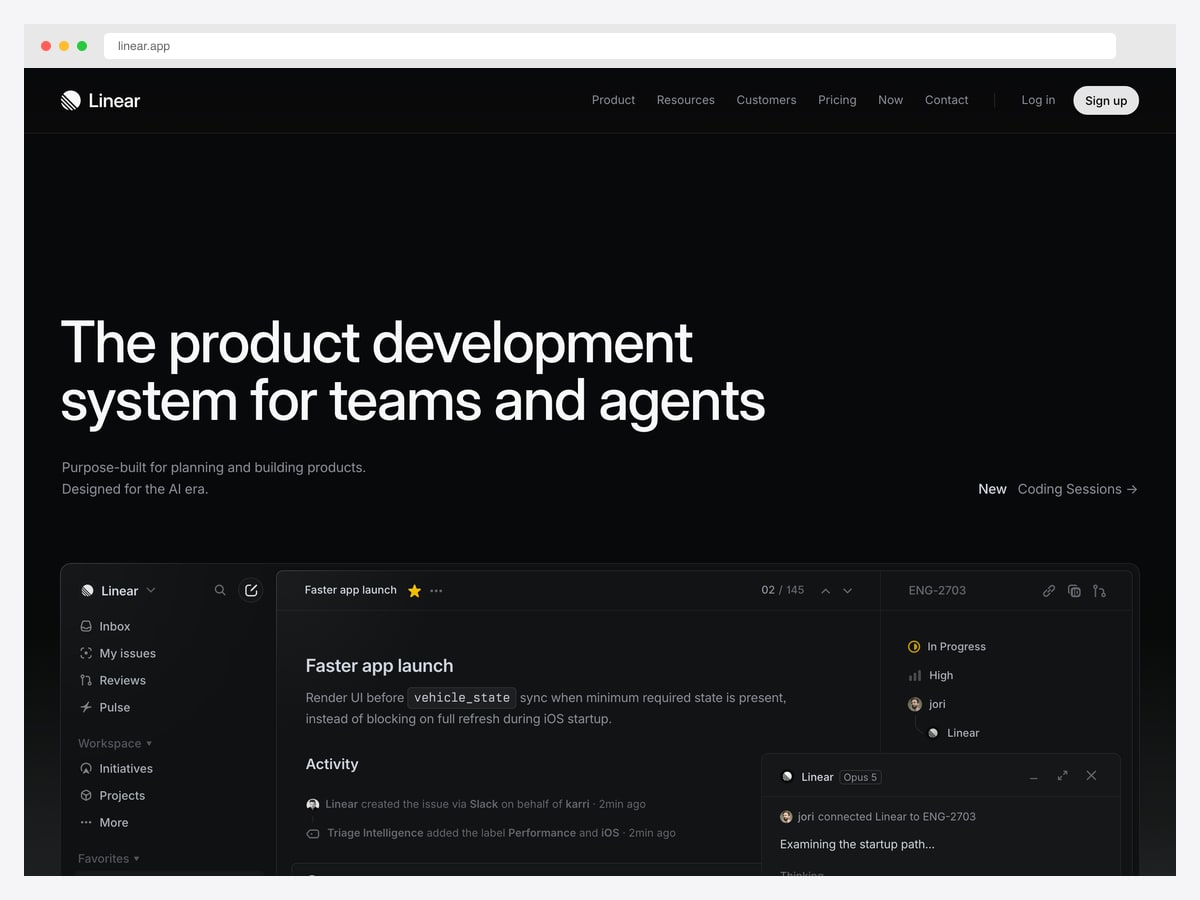Go to Pricing page

(837, 100)
